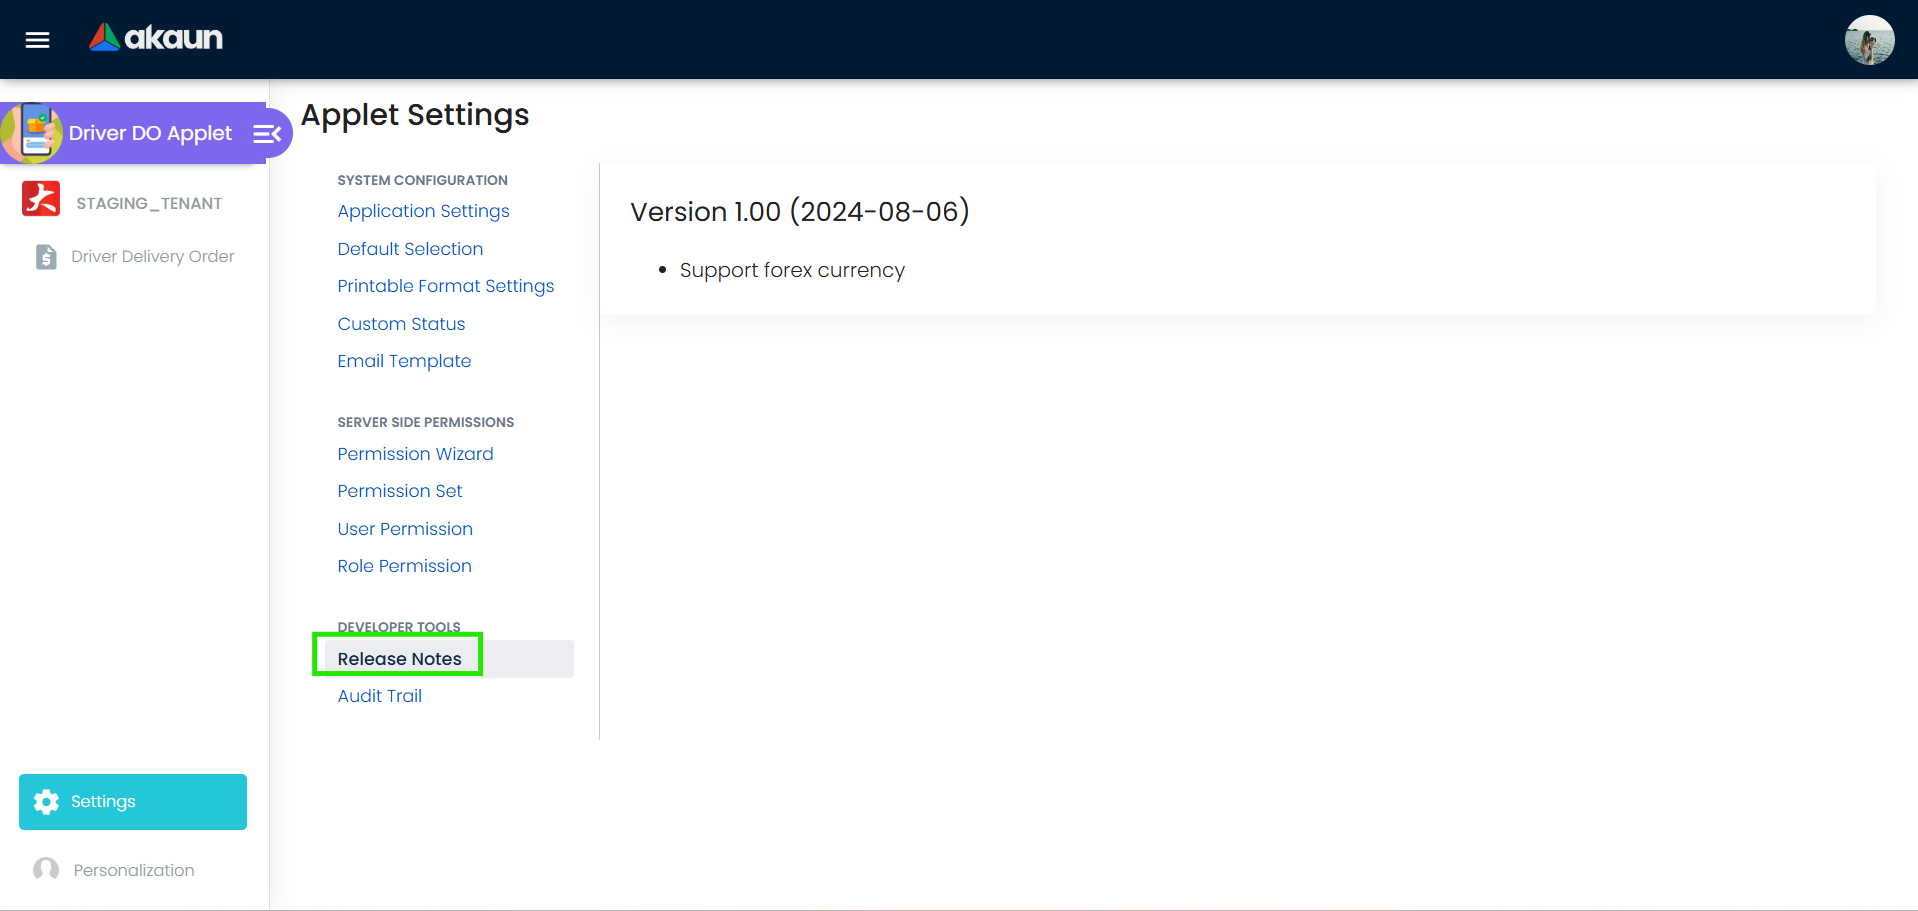
Task: Click the akaun logo
Action: pyautogui.click(x=155, y=38)
